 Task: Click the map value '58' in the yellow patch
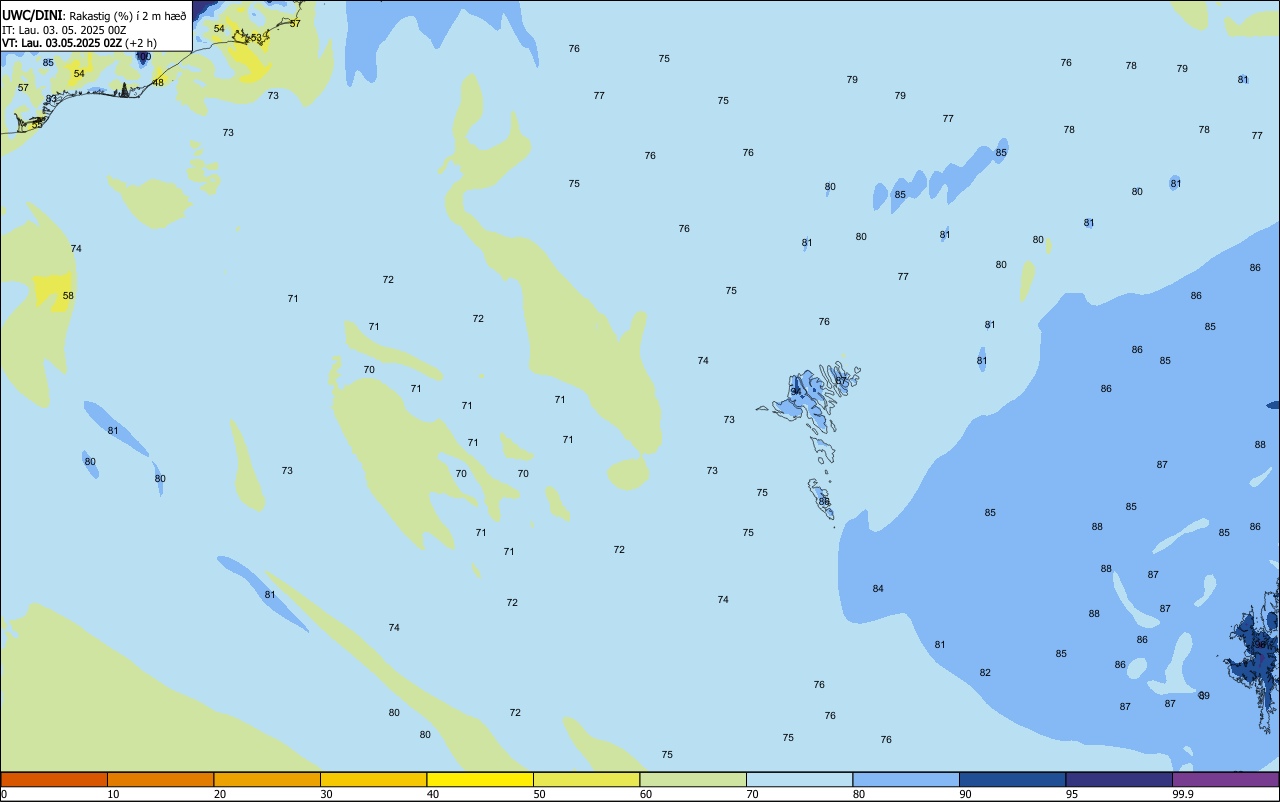(68, 296)
